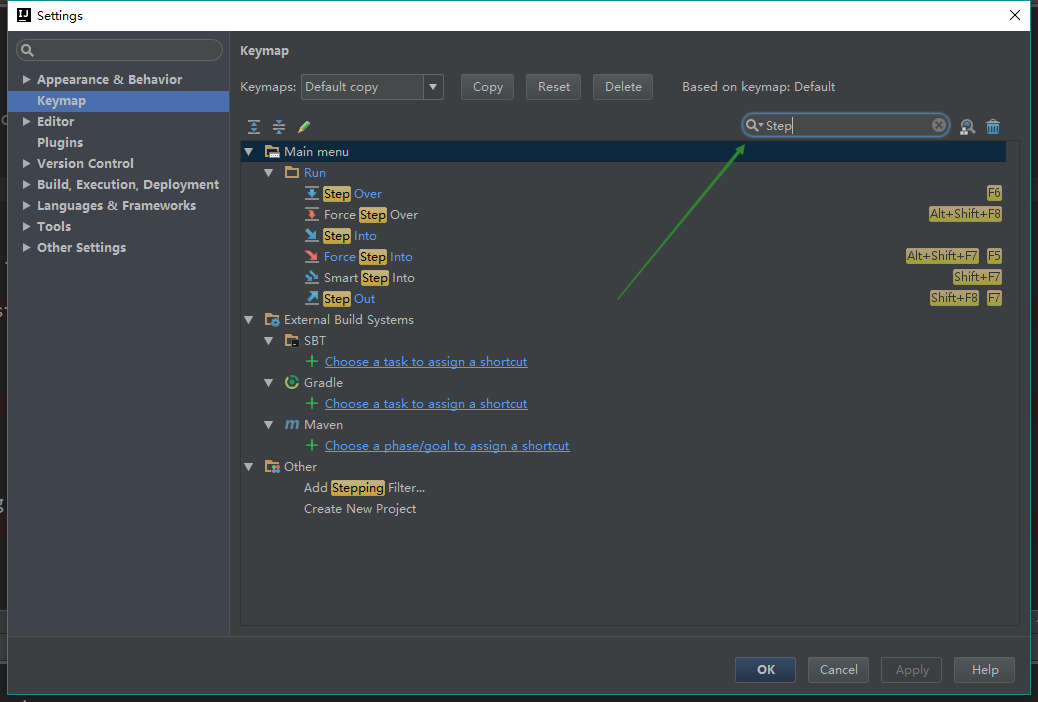Click the Smart Step Into action icon

pos(311,277)
